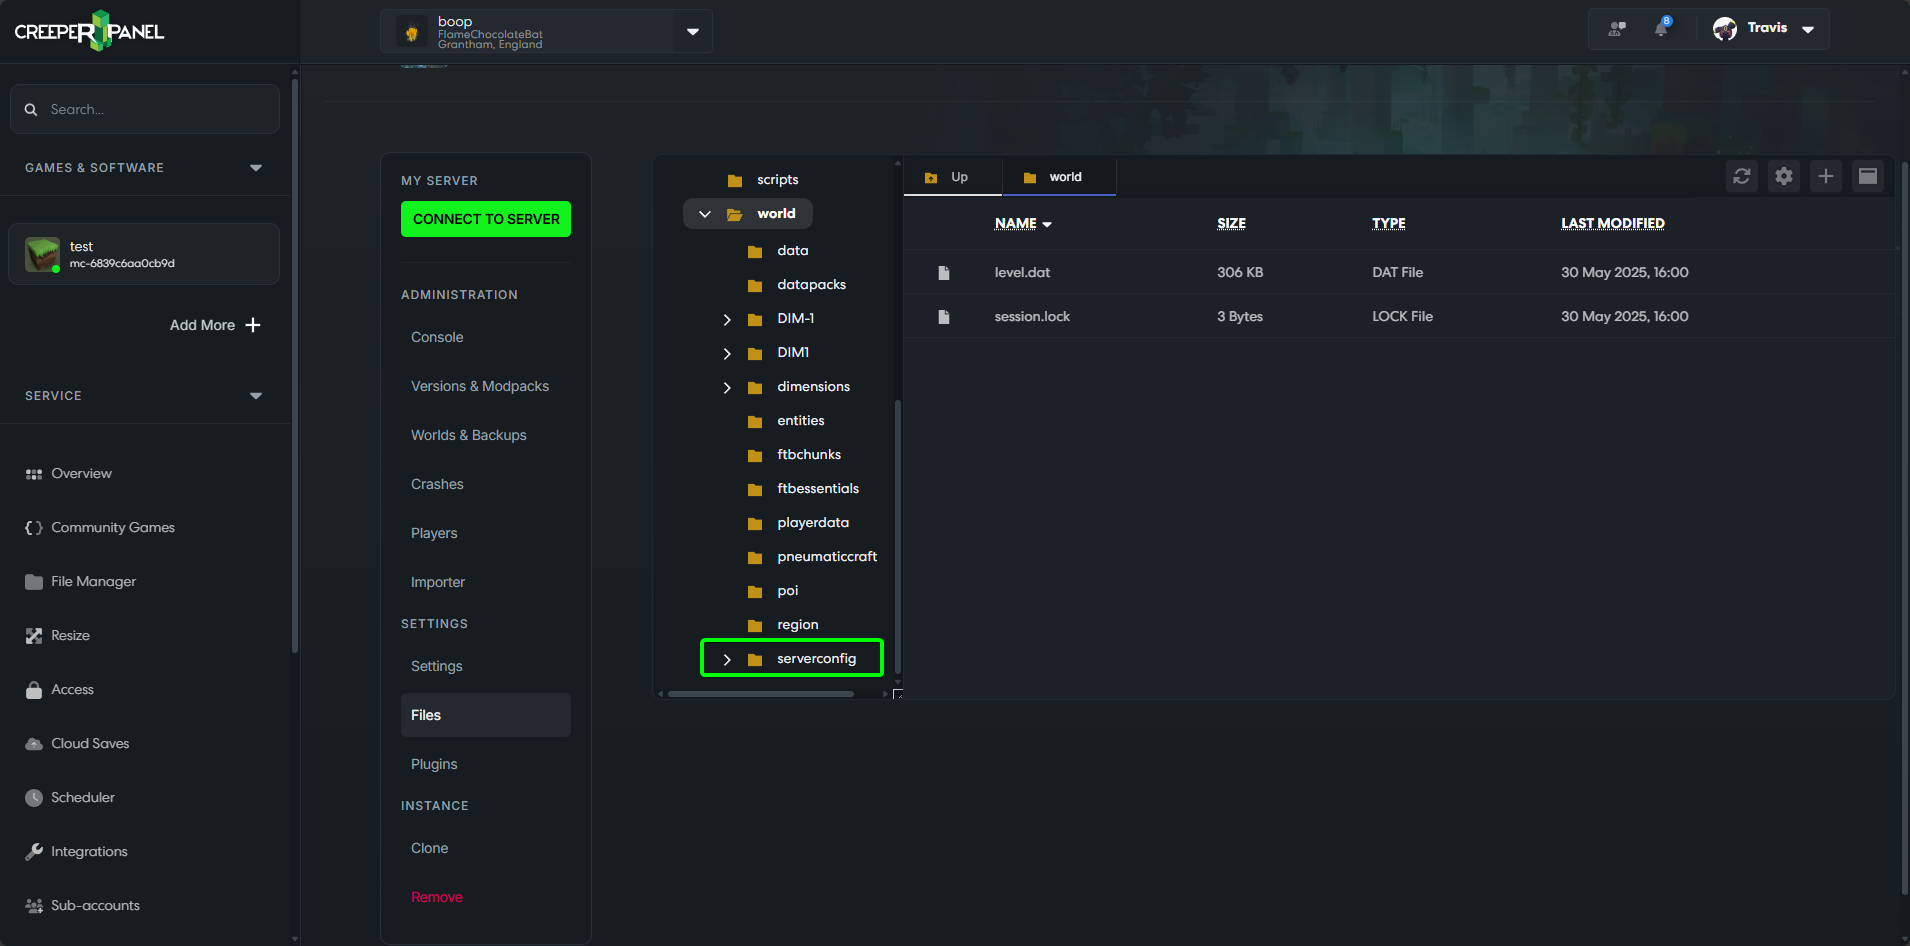Collapse the world folder tree

[x=704, y=213]
